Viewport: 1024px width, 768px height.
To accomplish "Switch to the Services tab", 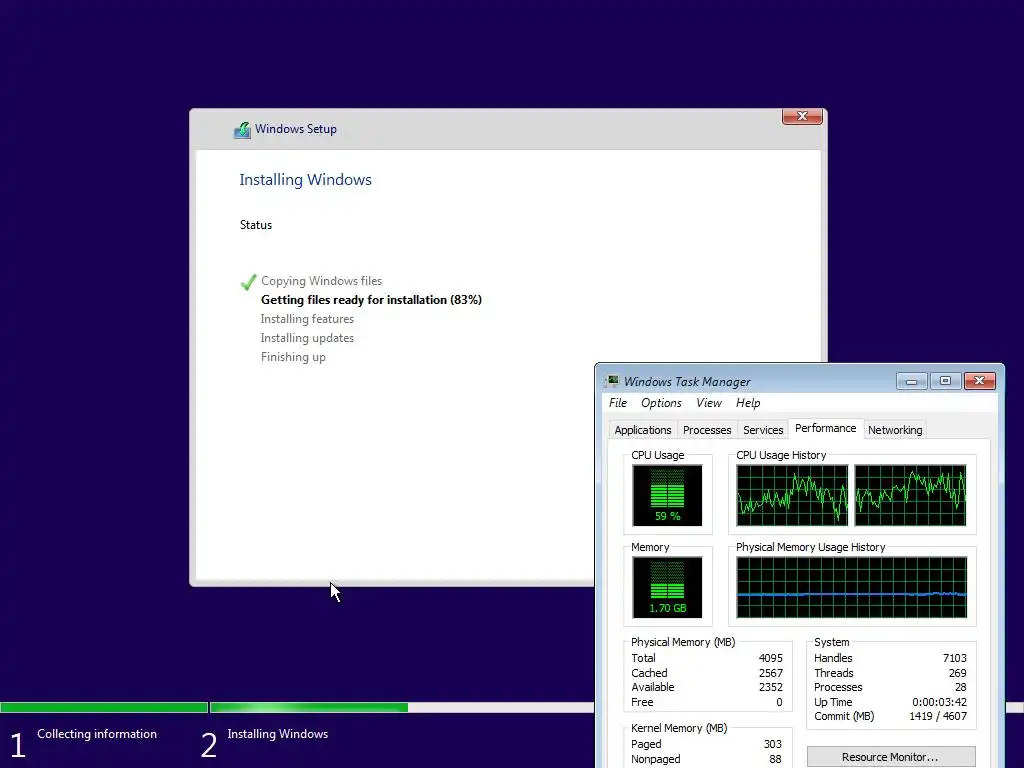I will pos(763,430).
